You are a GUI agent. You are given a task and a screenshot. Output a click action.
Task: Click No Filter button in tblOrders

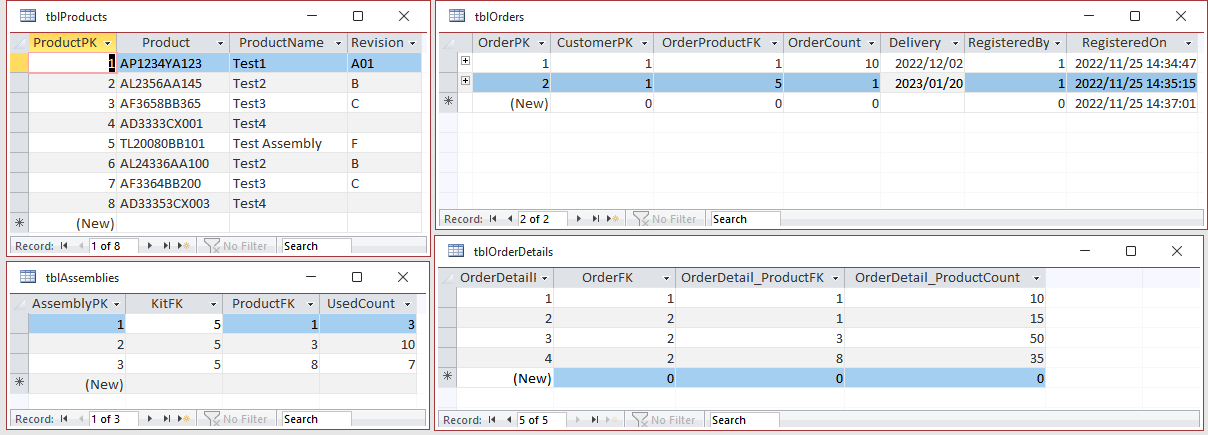(666, 219)
